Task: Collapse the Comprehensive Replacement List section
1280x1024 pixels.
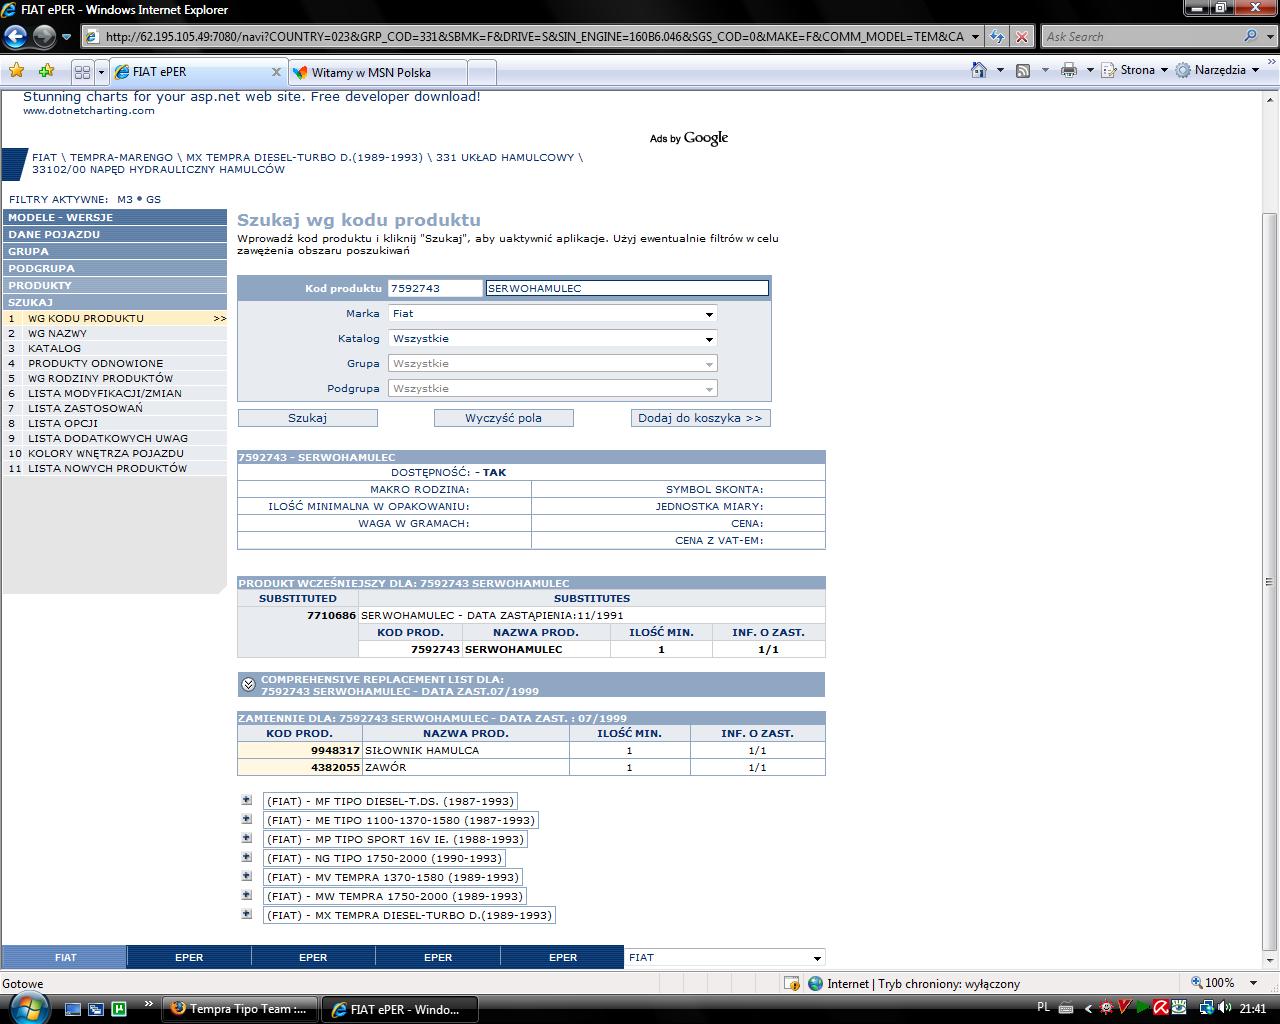Action: [x=248, y=685]
